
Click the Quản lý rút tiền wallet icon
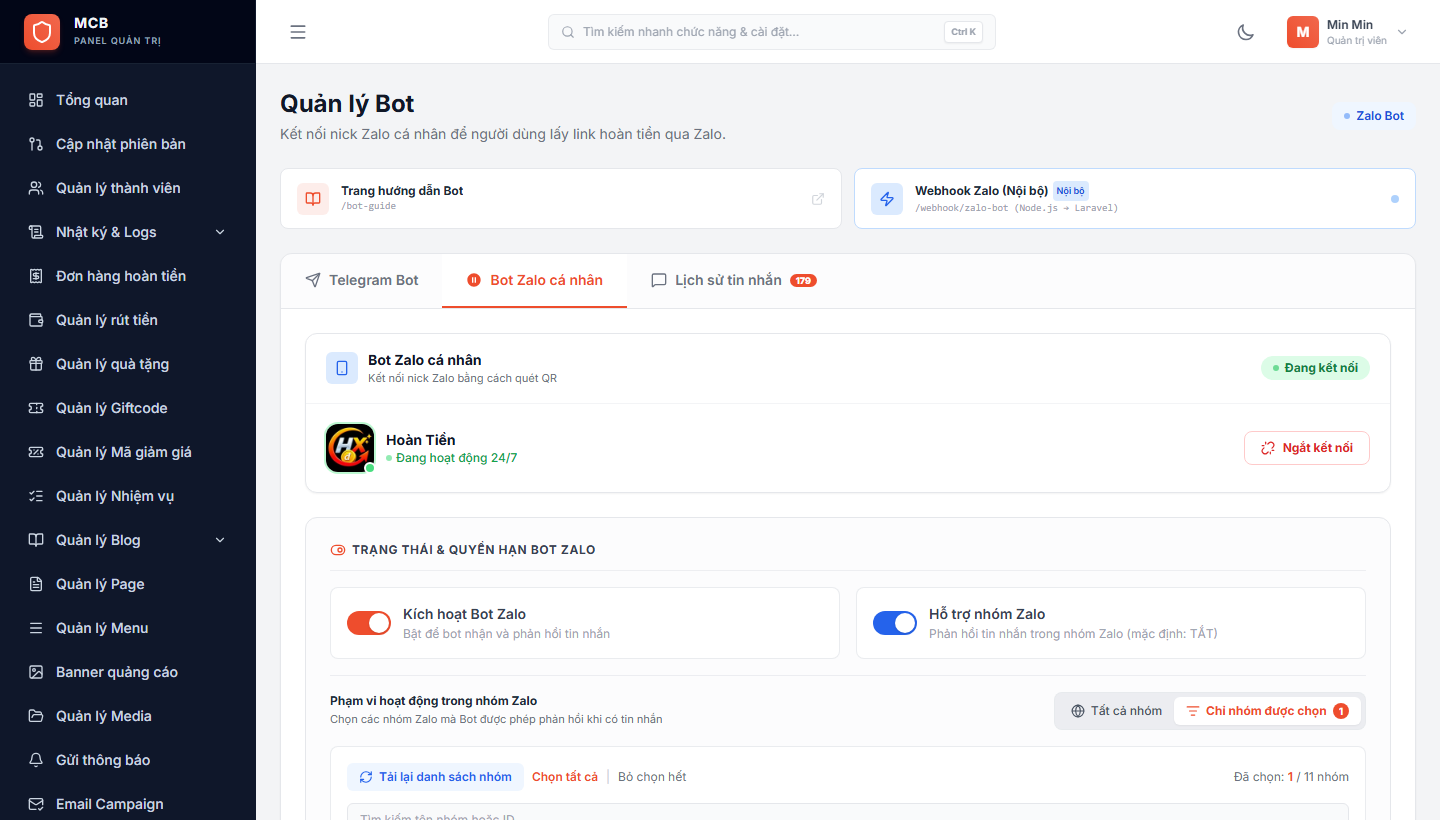coord(36,320)
